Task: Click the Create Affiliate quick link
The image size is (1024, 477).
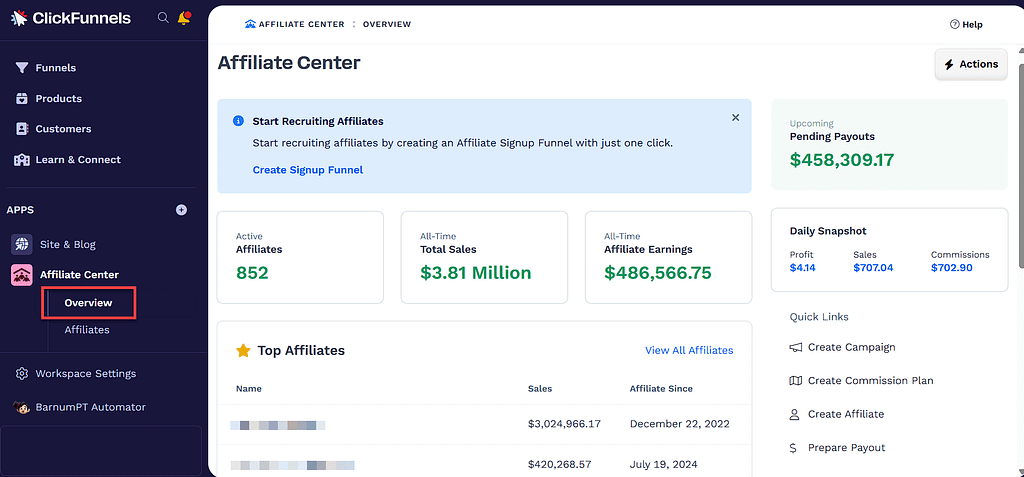Action: click(x=846, y=414)
